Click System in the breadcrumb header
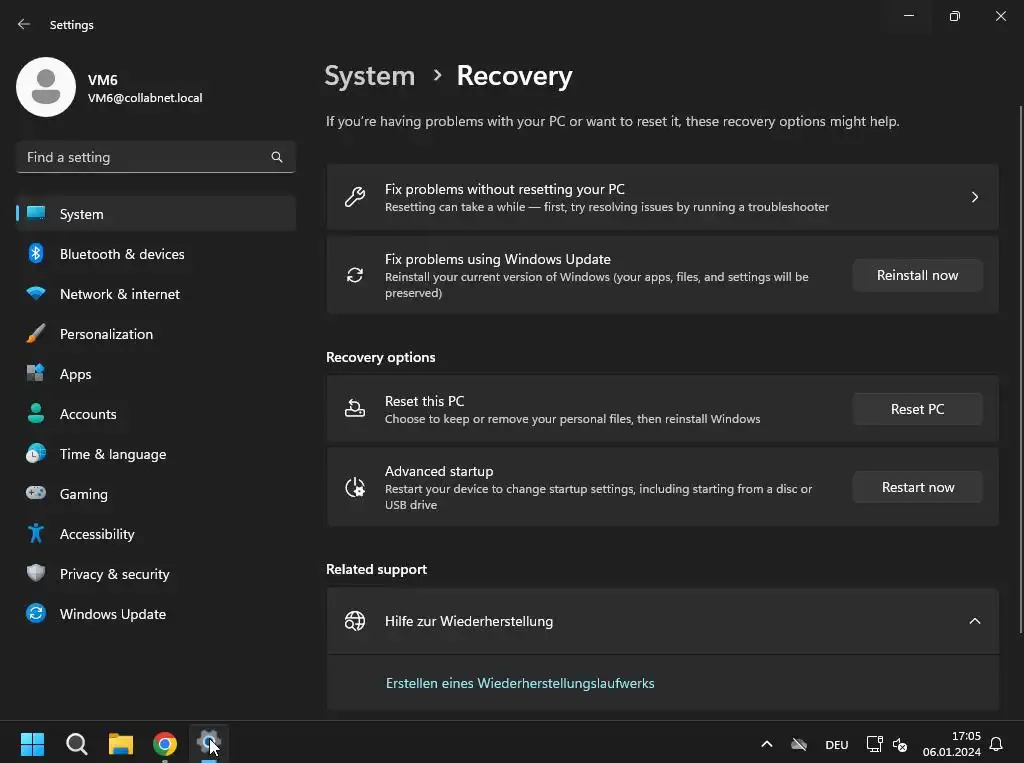Image resolution: width=1024 pixels, height=763 pixels. [370, 76]
